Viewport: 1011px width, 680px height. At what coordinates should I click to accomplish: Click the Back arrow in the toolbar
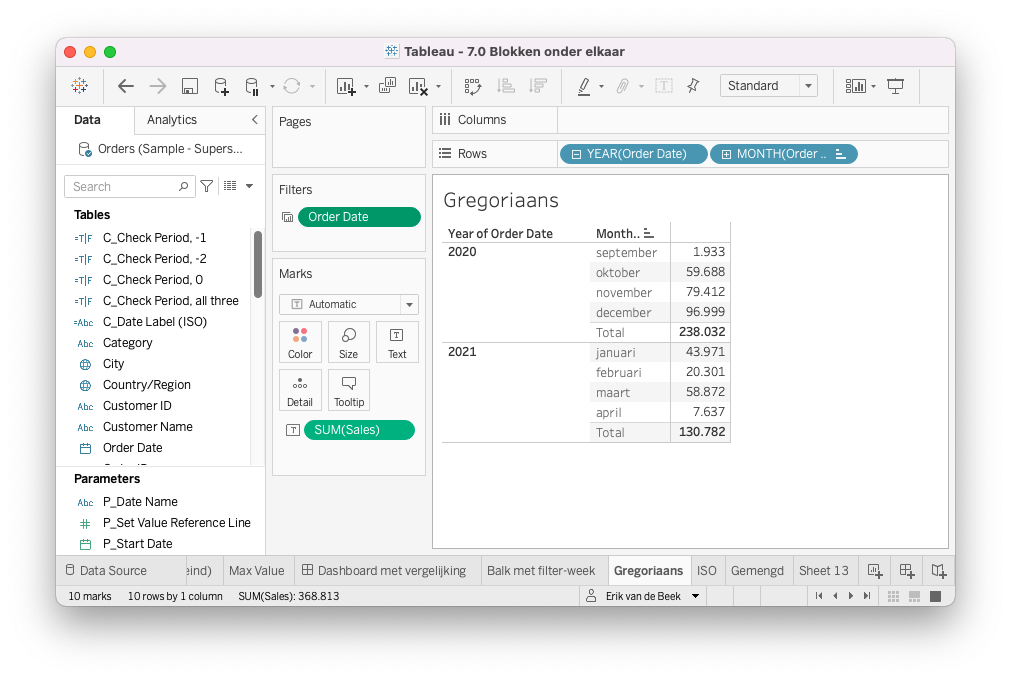[126, 86]
